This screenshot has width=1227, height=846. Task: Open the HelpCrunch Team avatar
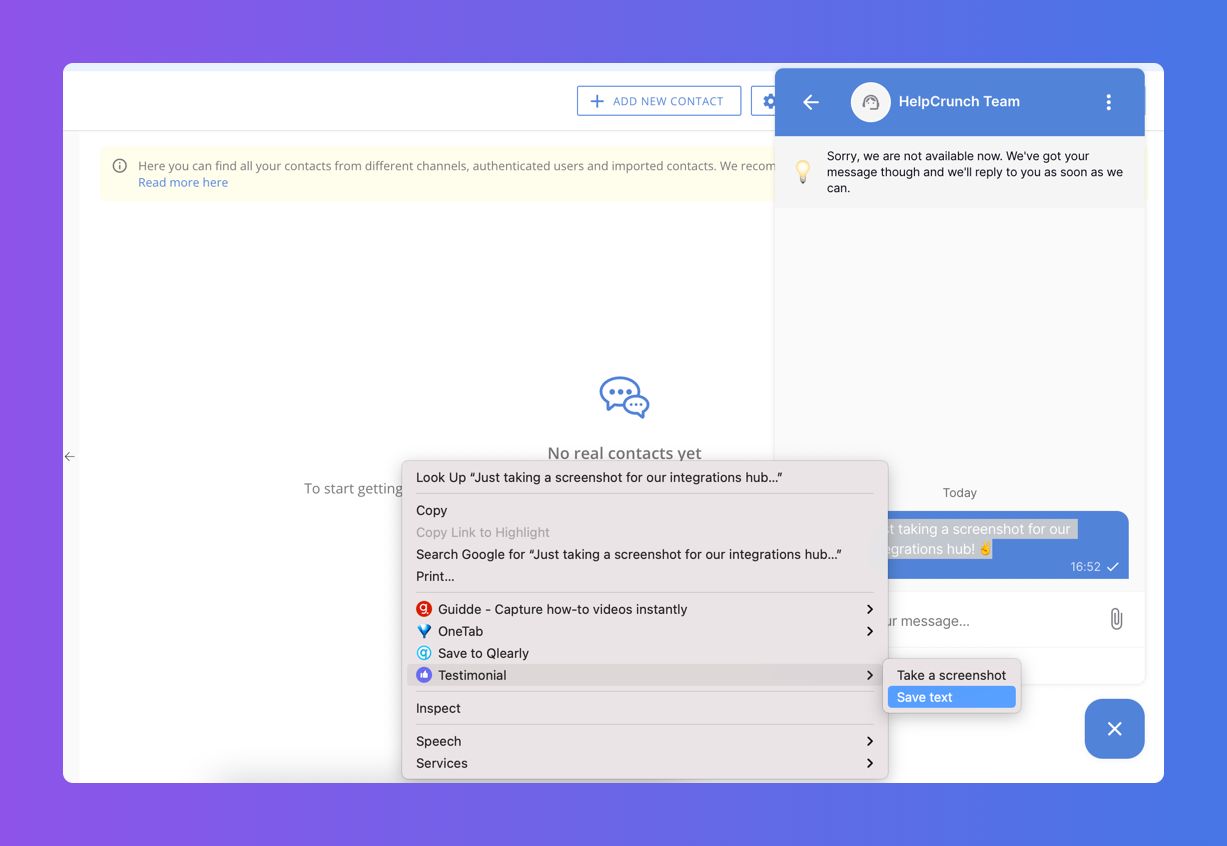pos(871,102)
